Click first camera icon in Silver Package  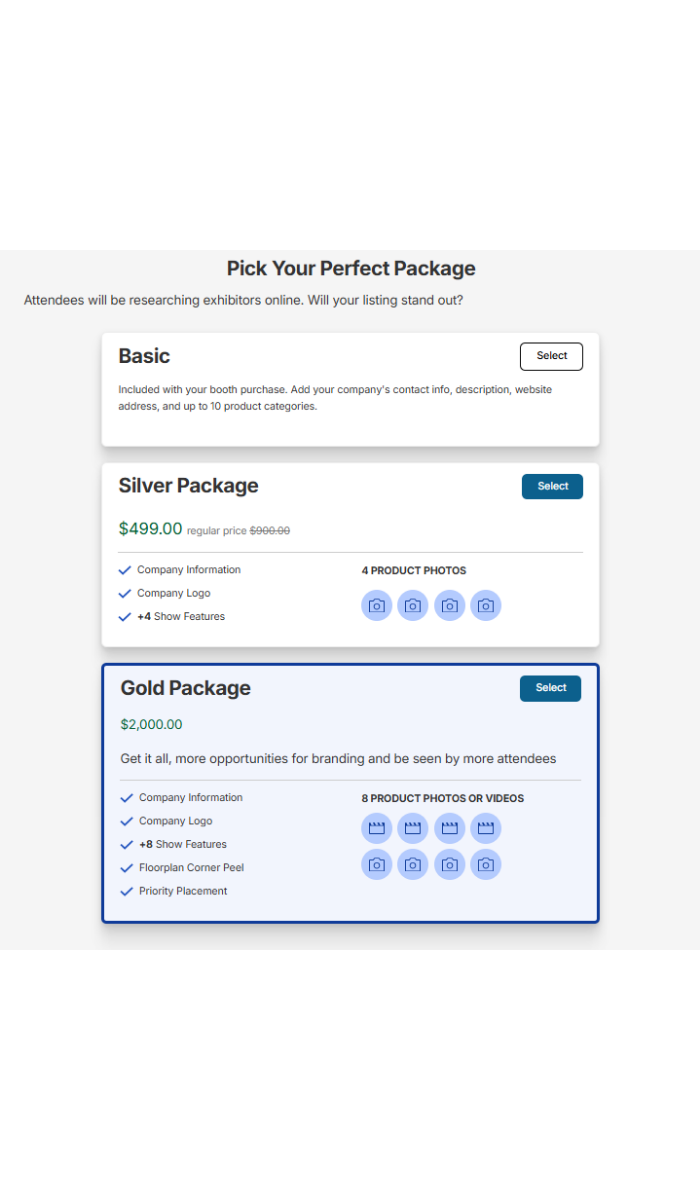(x=377, y=605)
